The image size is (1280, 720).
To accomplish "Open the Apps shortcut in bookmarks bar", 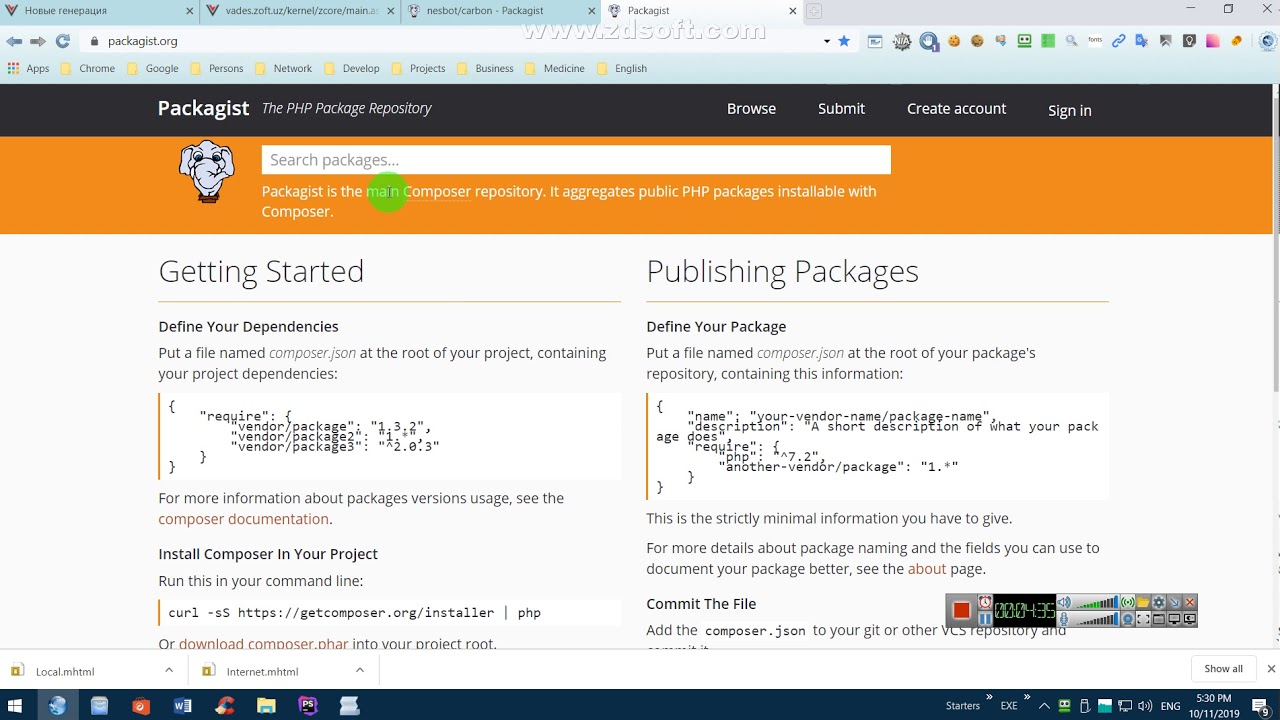I will tap(28, 69).
